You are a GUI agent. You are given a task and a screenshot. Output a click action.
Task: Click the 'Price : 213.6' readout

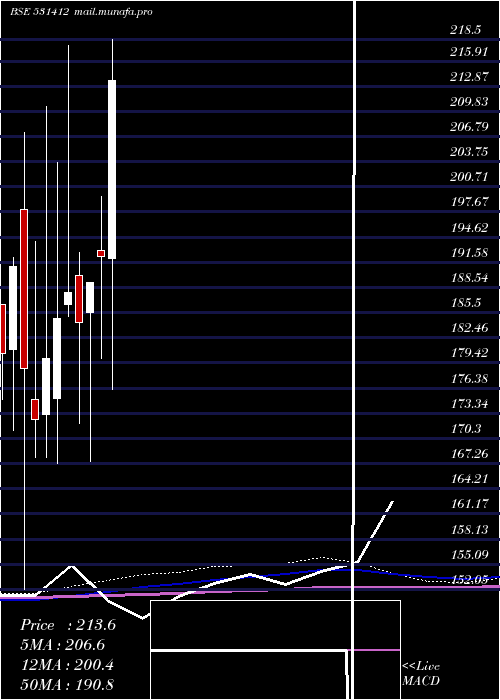point(68,625)
